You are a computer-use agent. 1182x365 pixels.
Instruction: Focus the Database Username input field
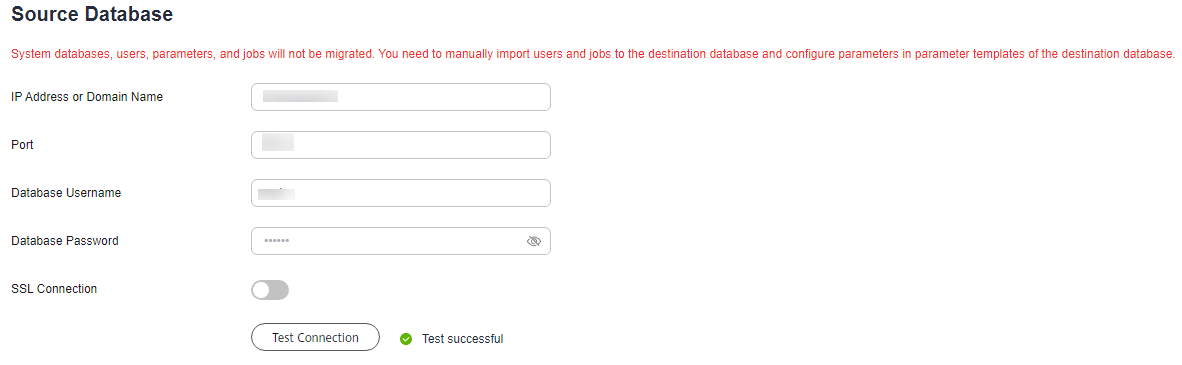(x=401, y=193)
